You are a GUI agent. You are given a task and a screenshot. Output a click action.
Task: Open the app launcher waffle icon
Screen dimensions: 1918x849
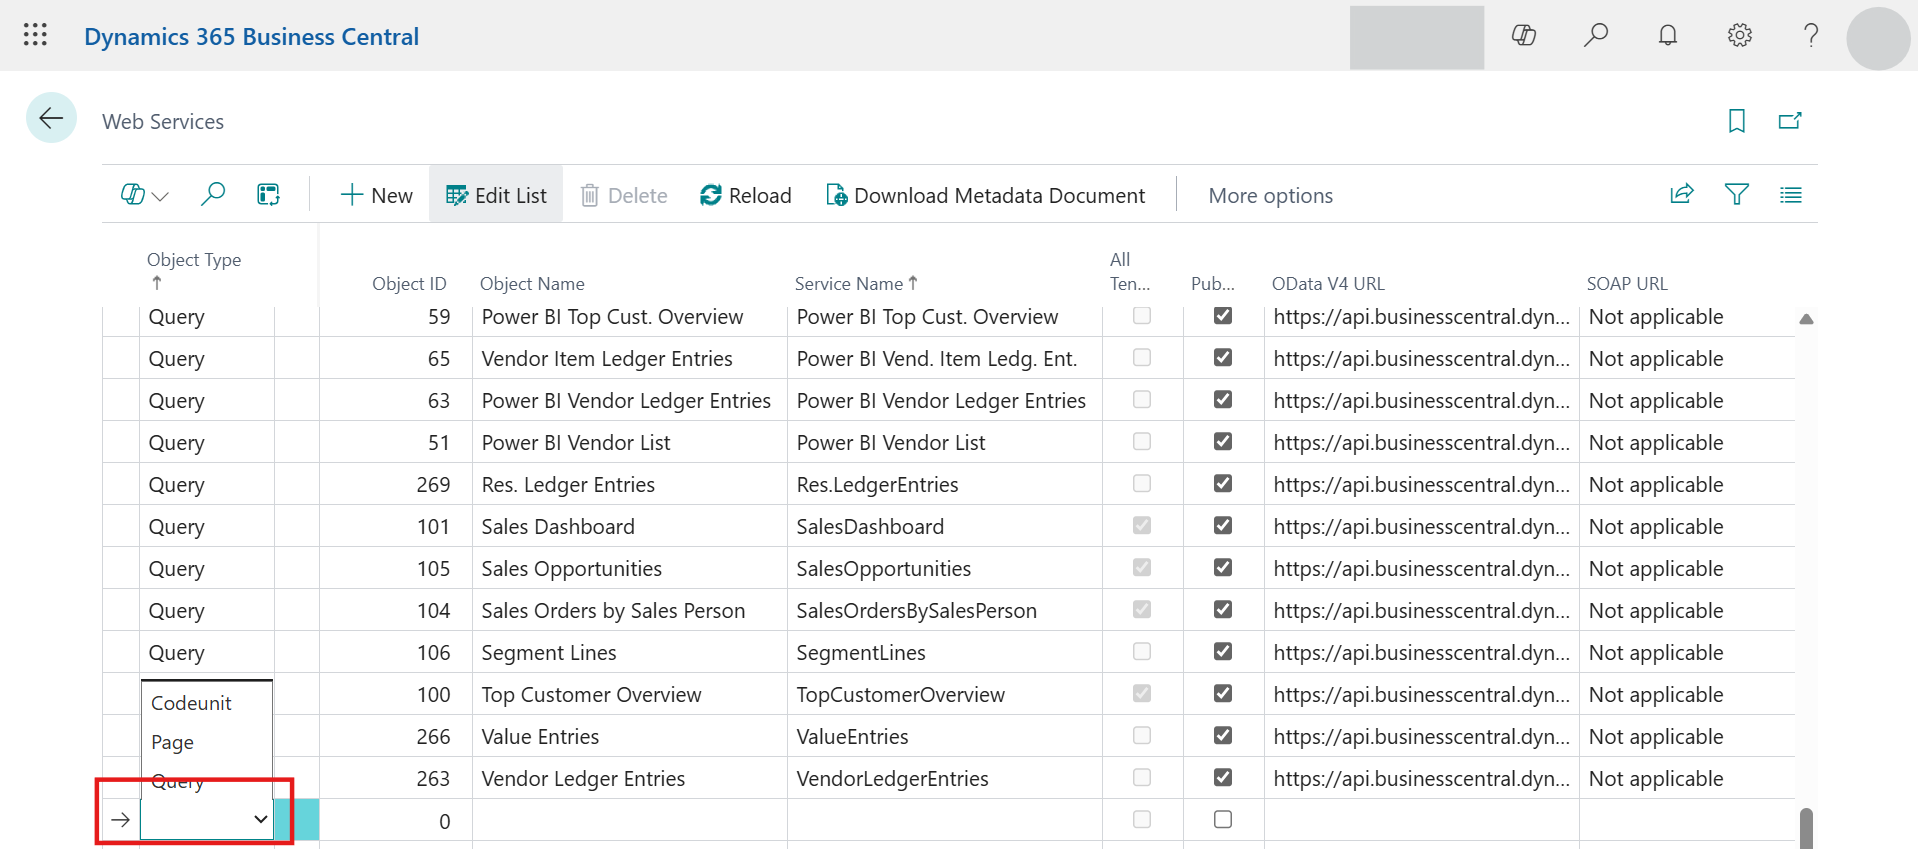35,35
